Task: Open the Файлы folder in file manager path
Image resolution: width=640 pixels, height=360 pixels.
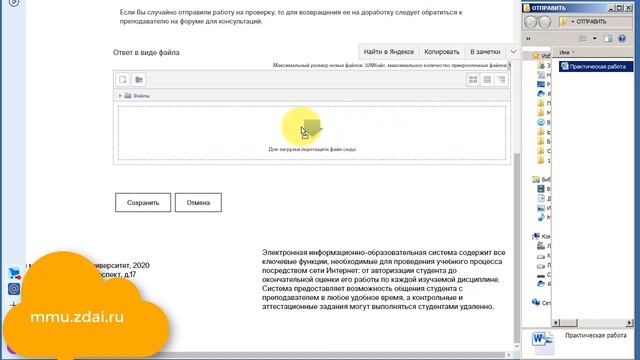Action: [137, 96]
